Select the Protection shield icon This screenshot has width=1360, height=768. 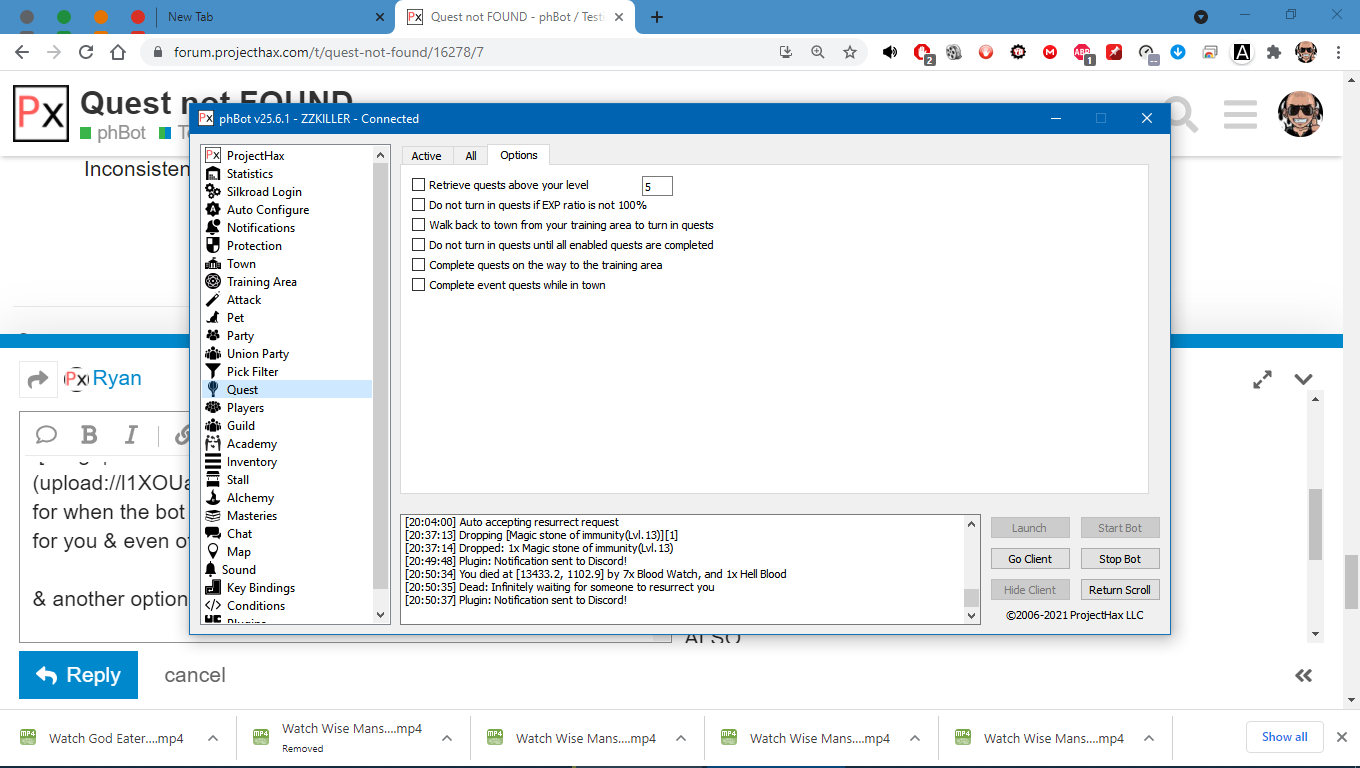[x=212, y=246]
